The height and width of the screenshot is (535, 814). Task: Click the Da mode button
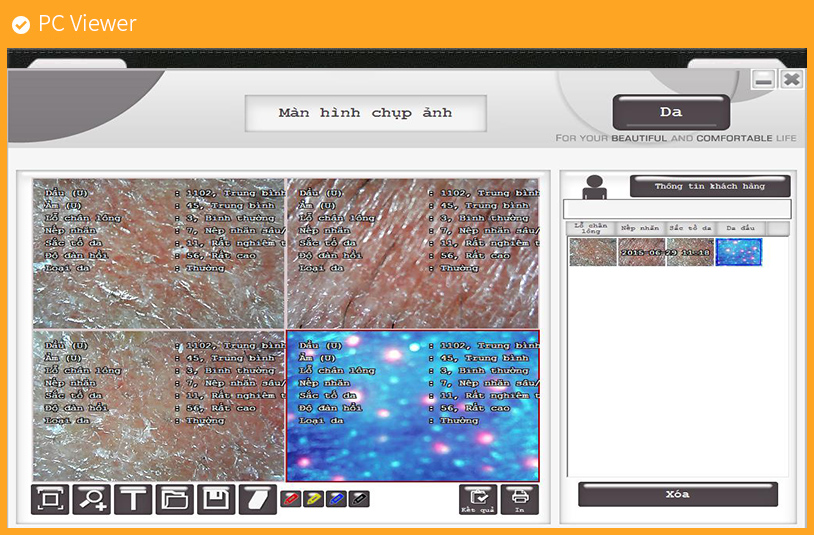click(x=671, y=112)
